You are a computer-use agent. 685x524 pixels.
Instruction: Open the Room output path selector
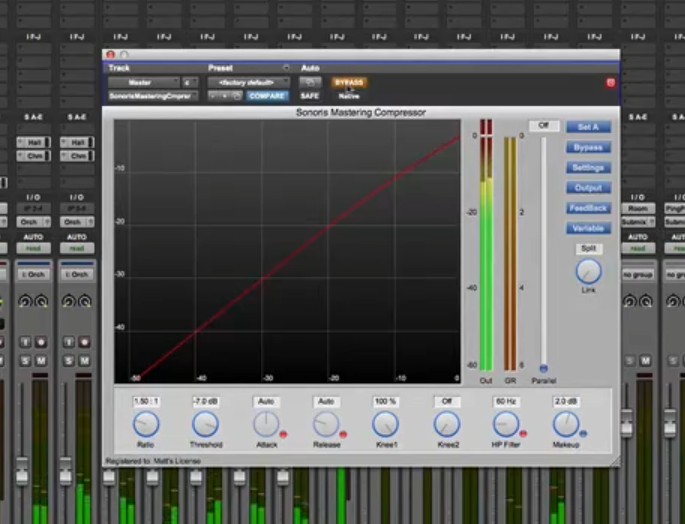638,208
